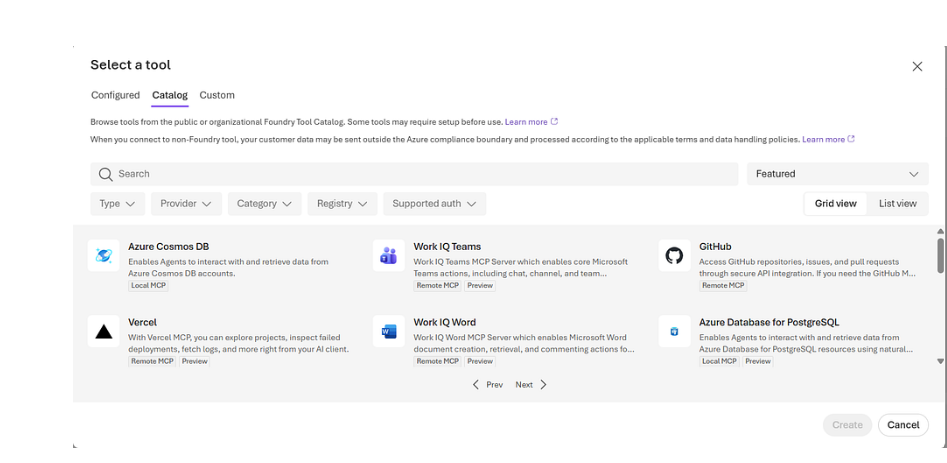
Task: Pick the Vercel triangle icon
Action: click(x=103, y=331)
